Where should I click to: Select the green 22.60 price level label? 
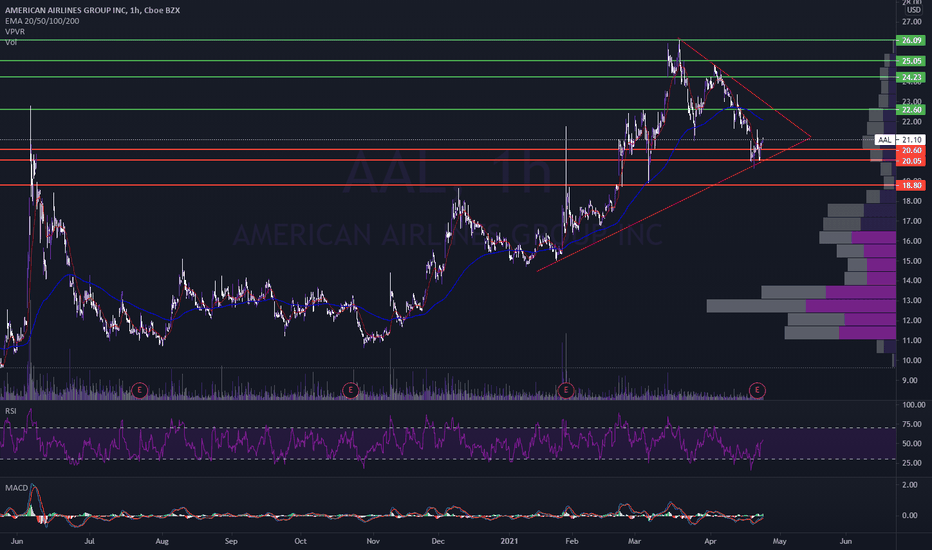click(911, 109)
